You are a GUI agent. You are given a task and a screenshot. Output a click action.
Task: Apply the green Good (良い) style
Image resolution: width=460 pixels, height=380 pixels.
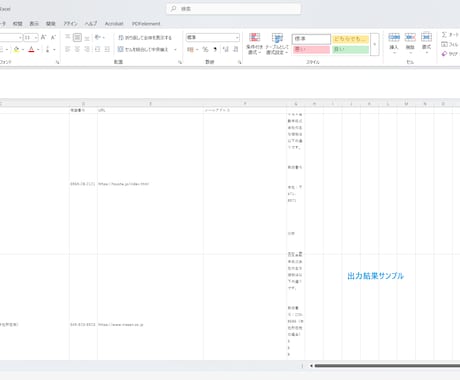pos(350,50)
